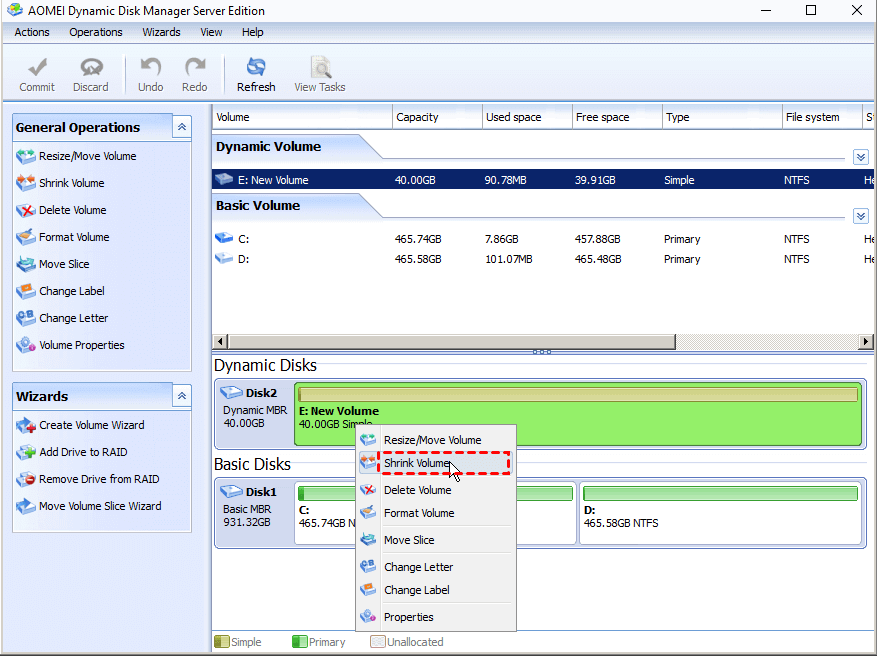
Task: Collapse the Wizards panel
Action: (x=181, y=396)
